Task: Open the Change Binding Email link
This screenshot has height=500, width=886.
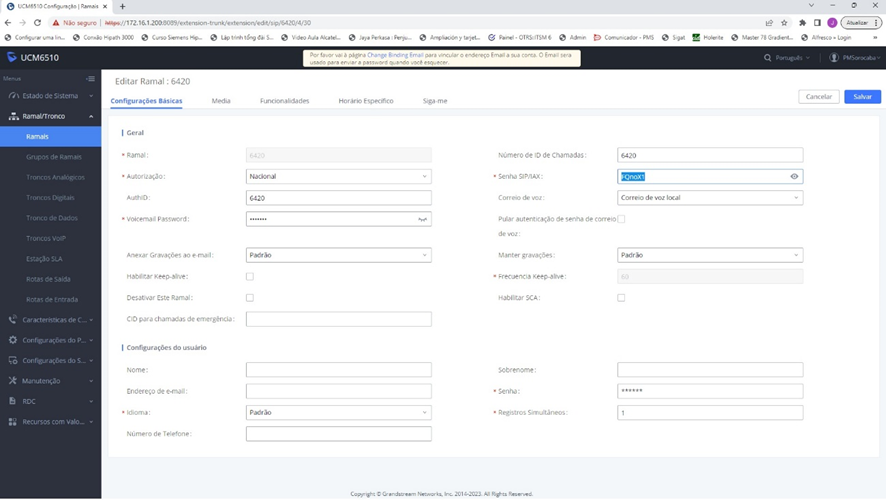Action: click(395, 55)
